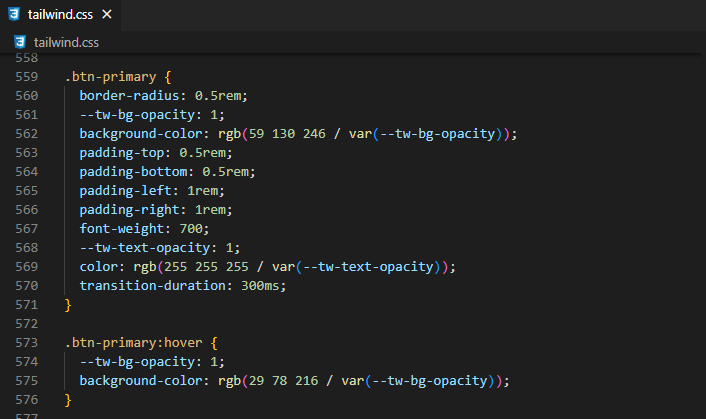
Task: Click the rgb value 29 78 216
Action: [x=283, y=381]
